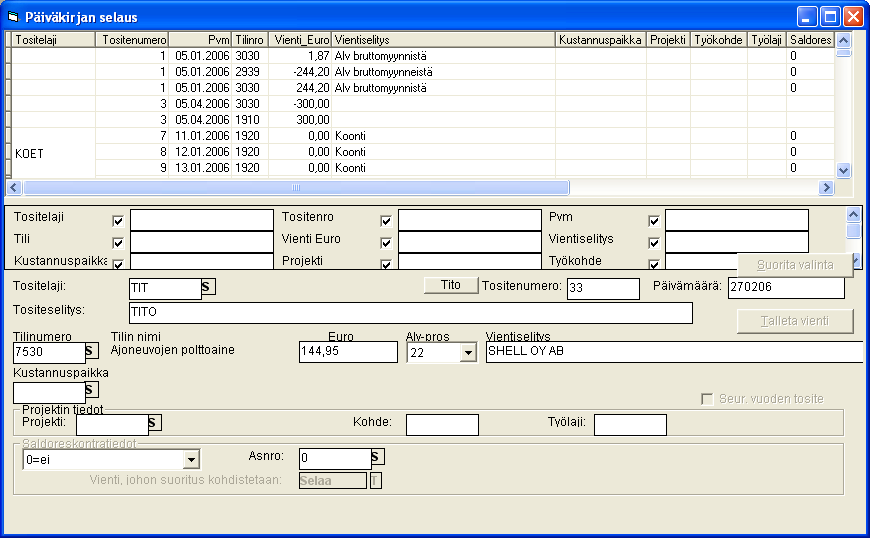Click the Tositeselitys field containing TITO
870x538 pixels.
tap(411, 313)
